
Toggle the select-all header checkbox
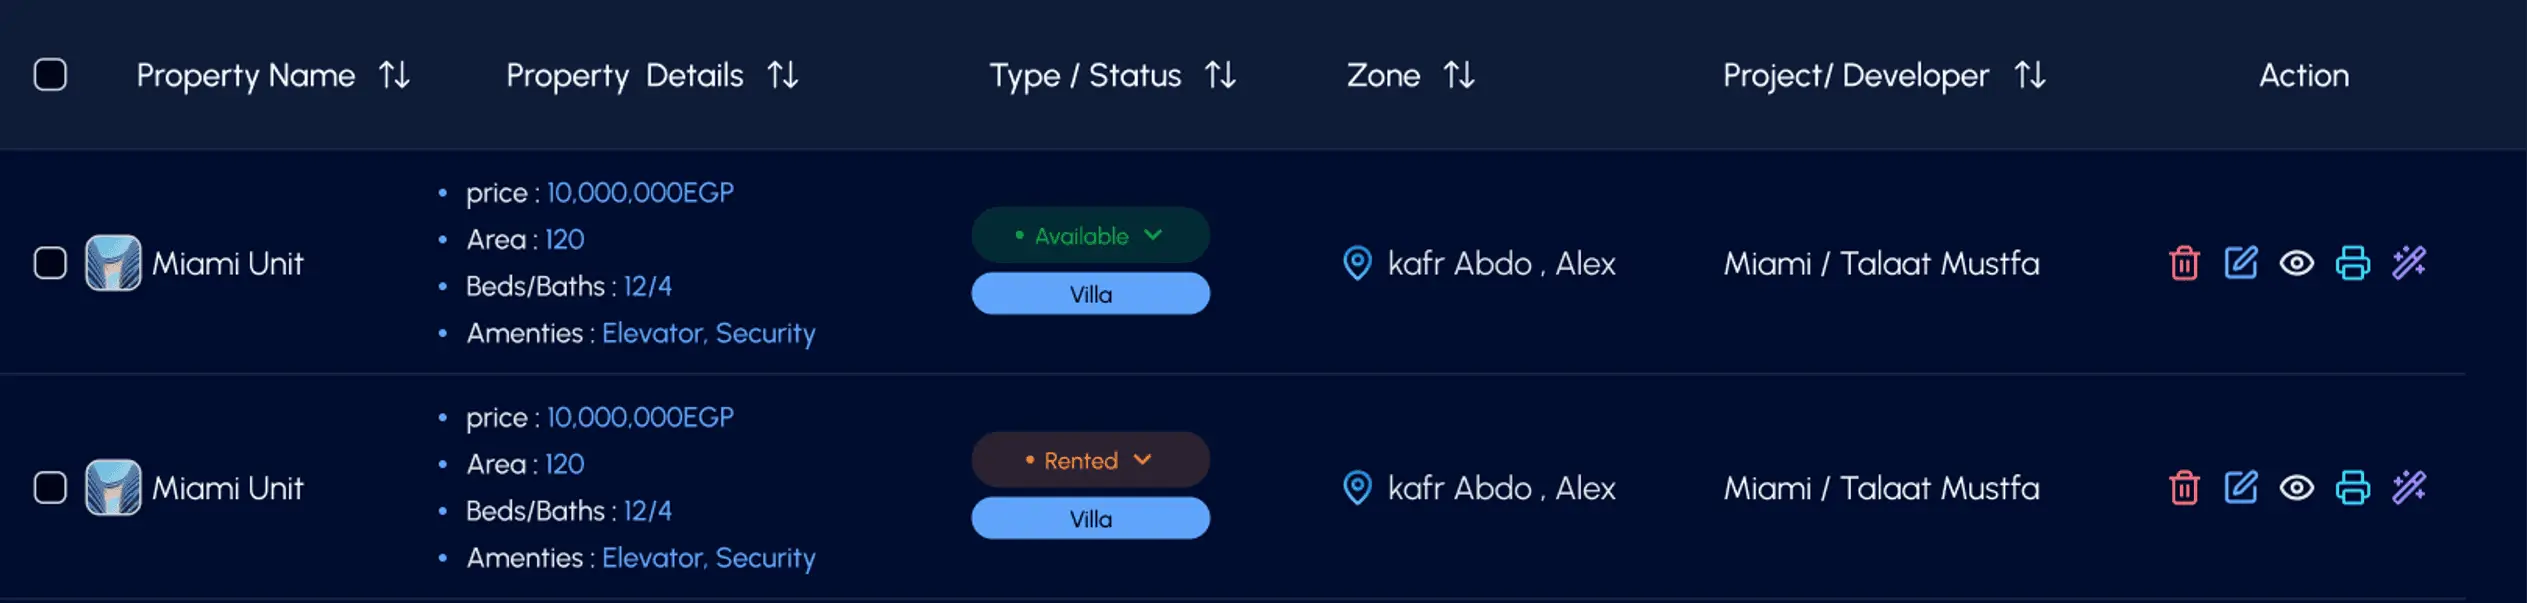50,75
